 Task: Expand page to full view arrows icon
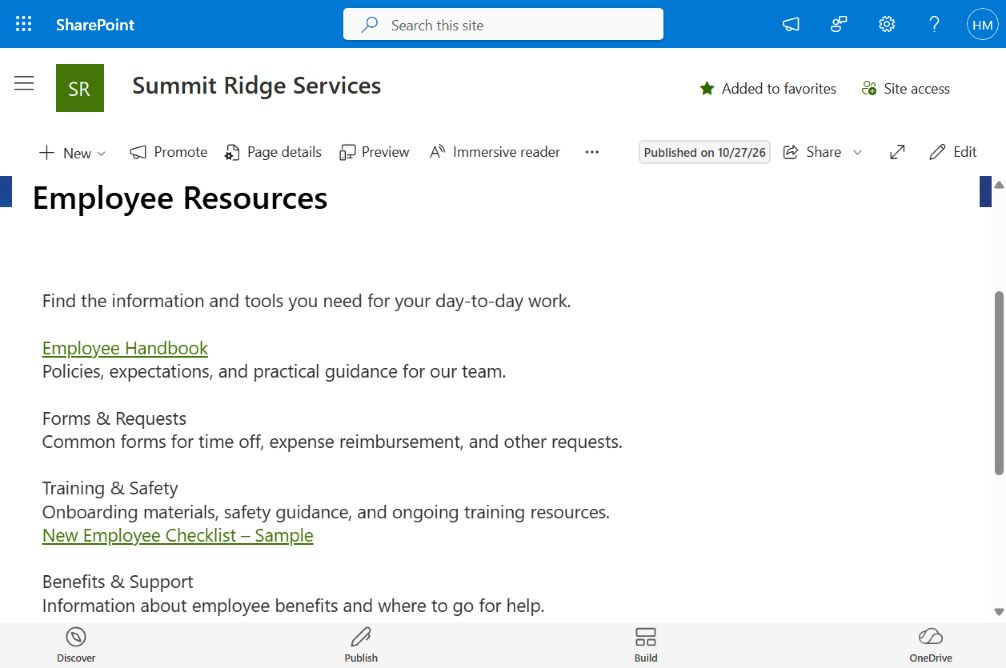pos(897,152)
